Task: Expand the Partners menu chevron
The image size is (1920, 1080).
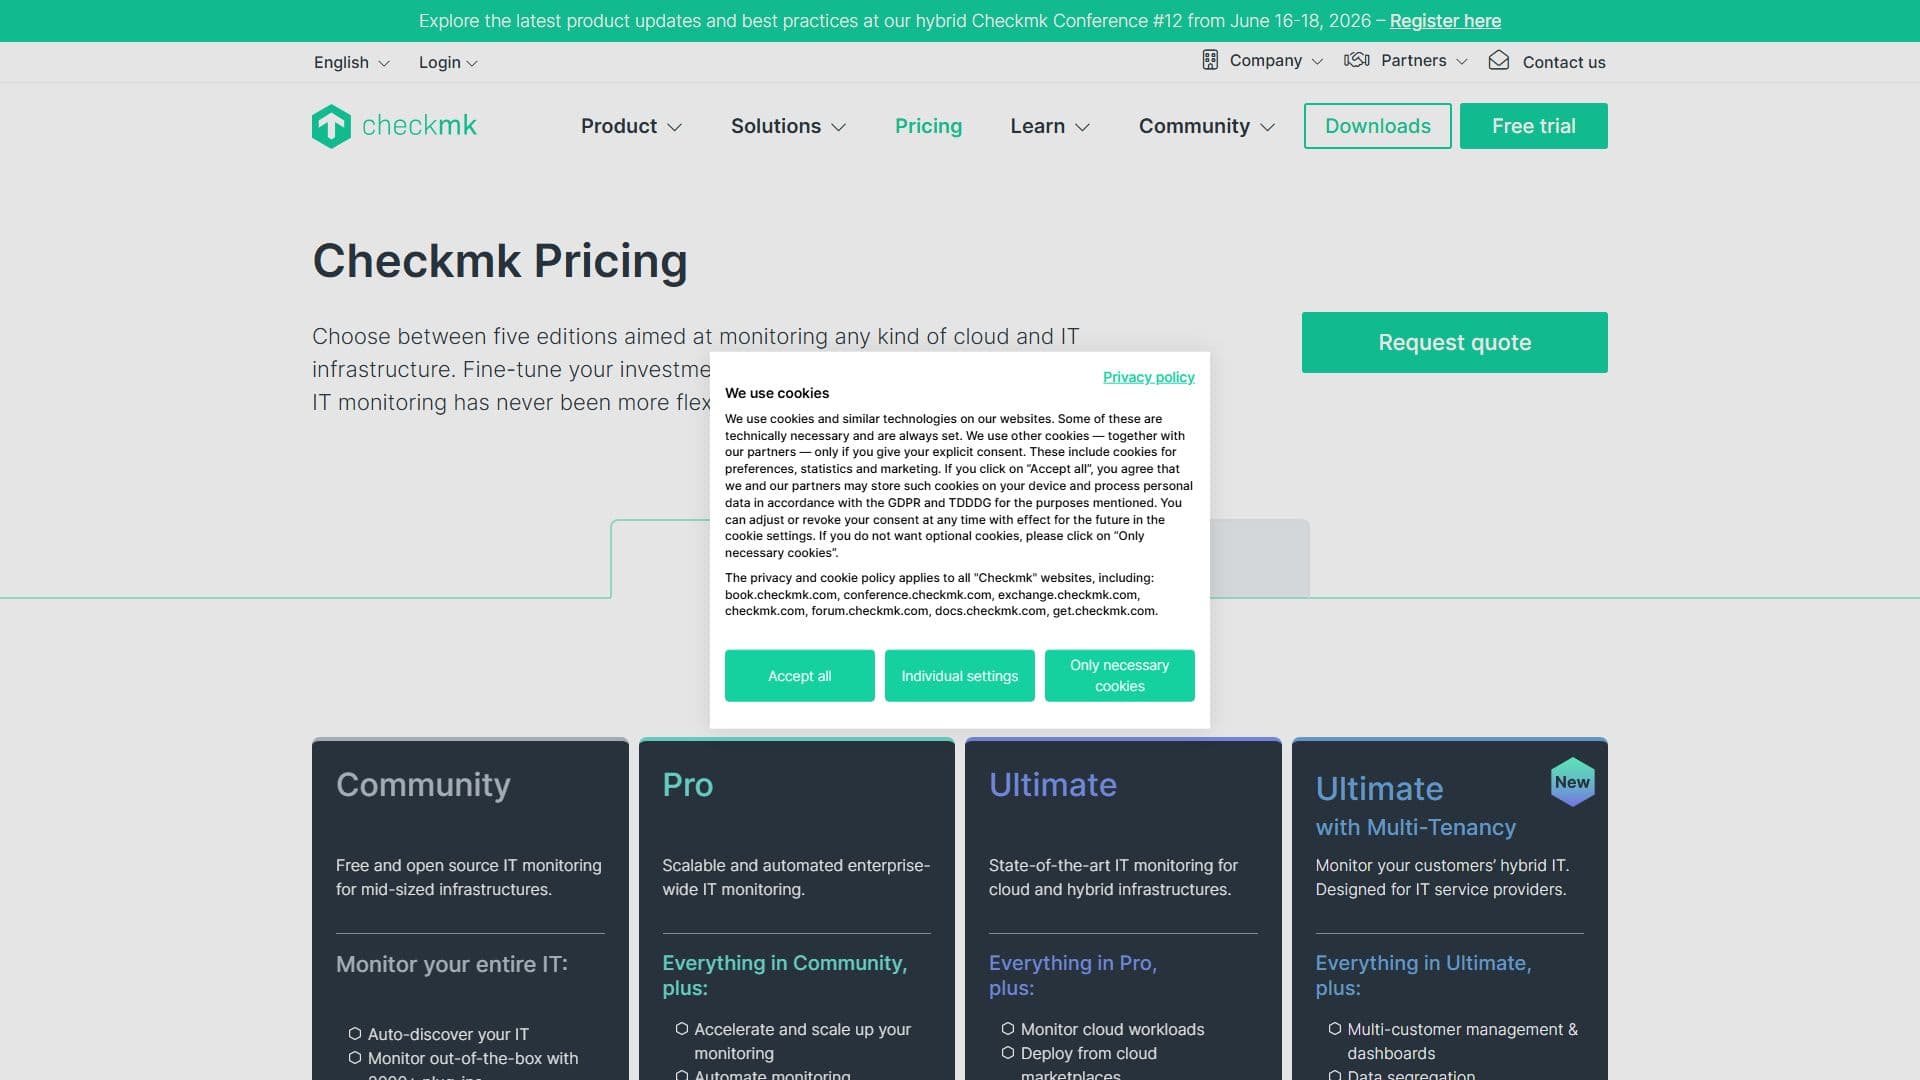Action: (x=1461, y=61)
